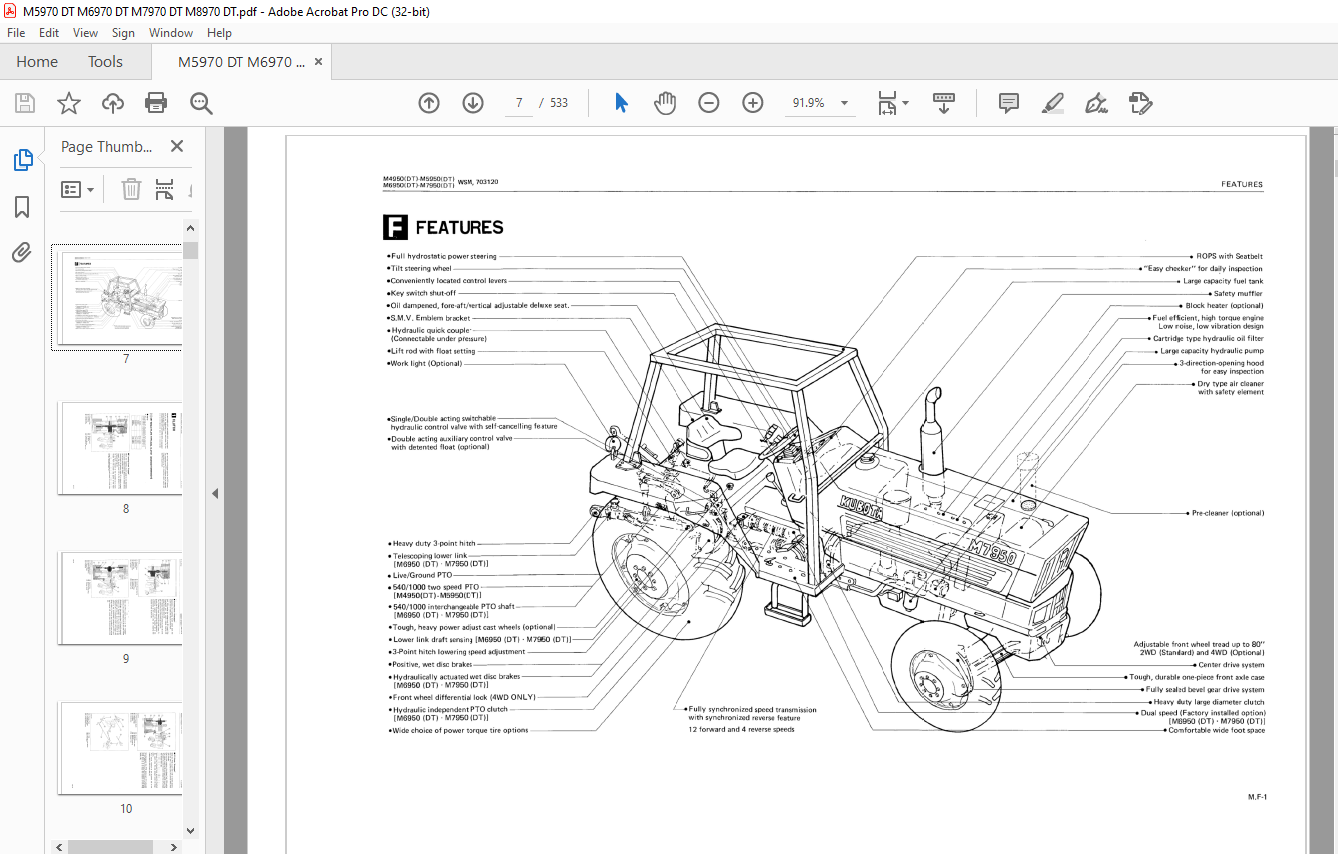Click 'Heavy duty 3-point hitch' text
This screenshot has height=854, width=1338.
click(434, 544)
